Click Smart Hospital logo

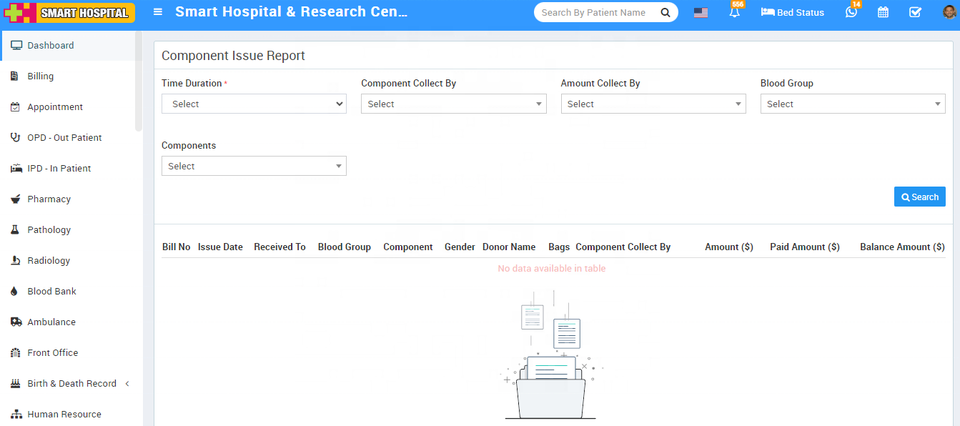[69, 12]
